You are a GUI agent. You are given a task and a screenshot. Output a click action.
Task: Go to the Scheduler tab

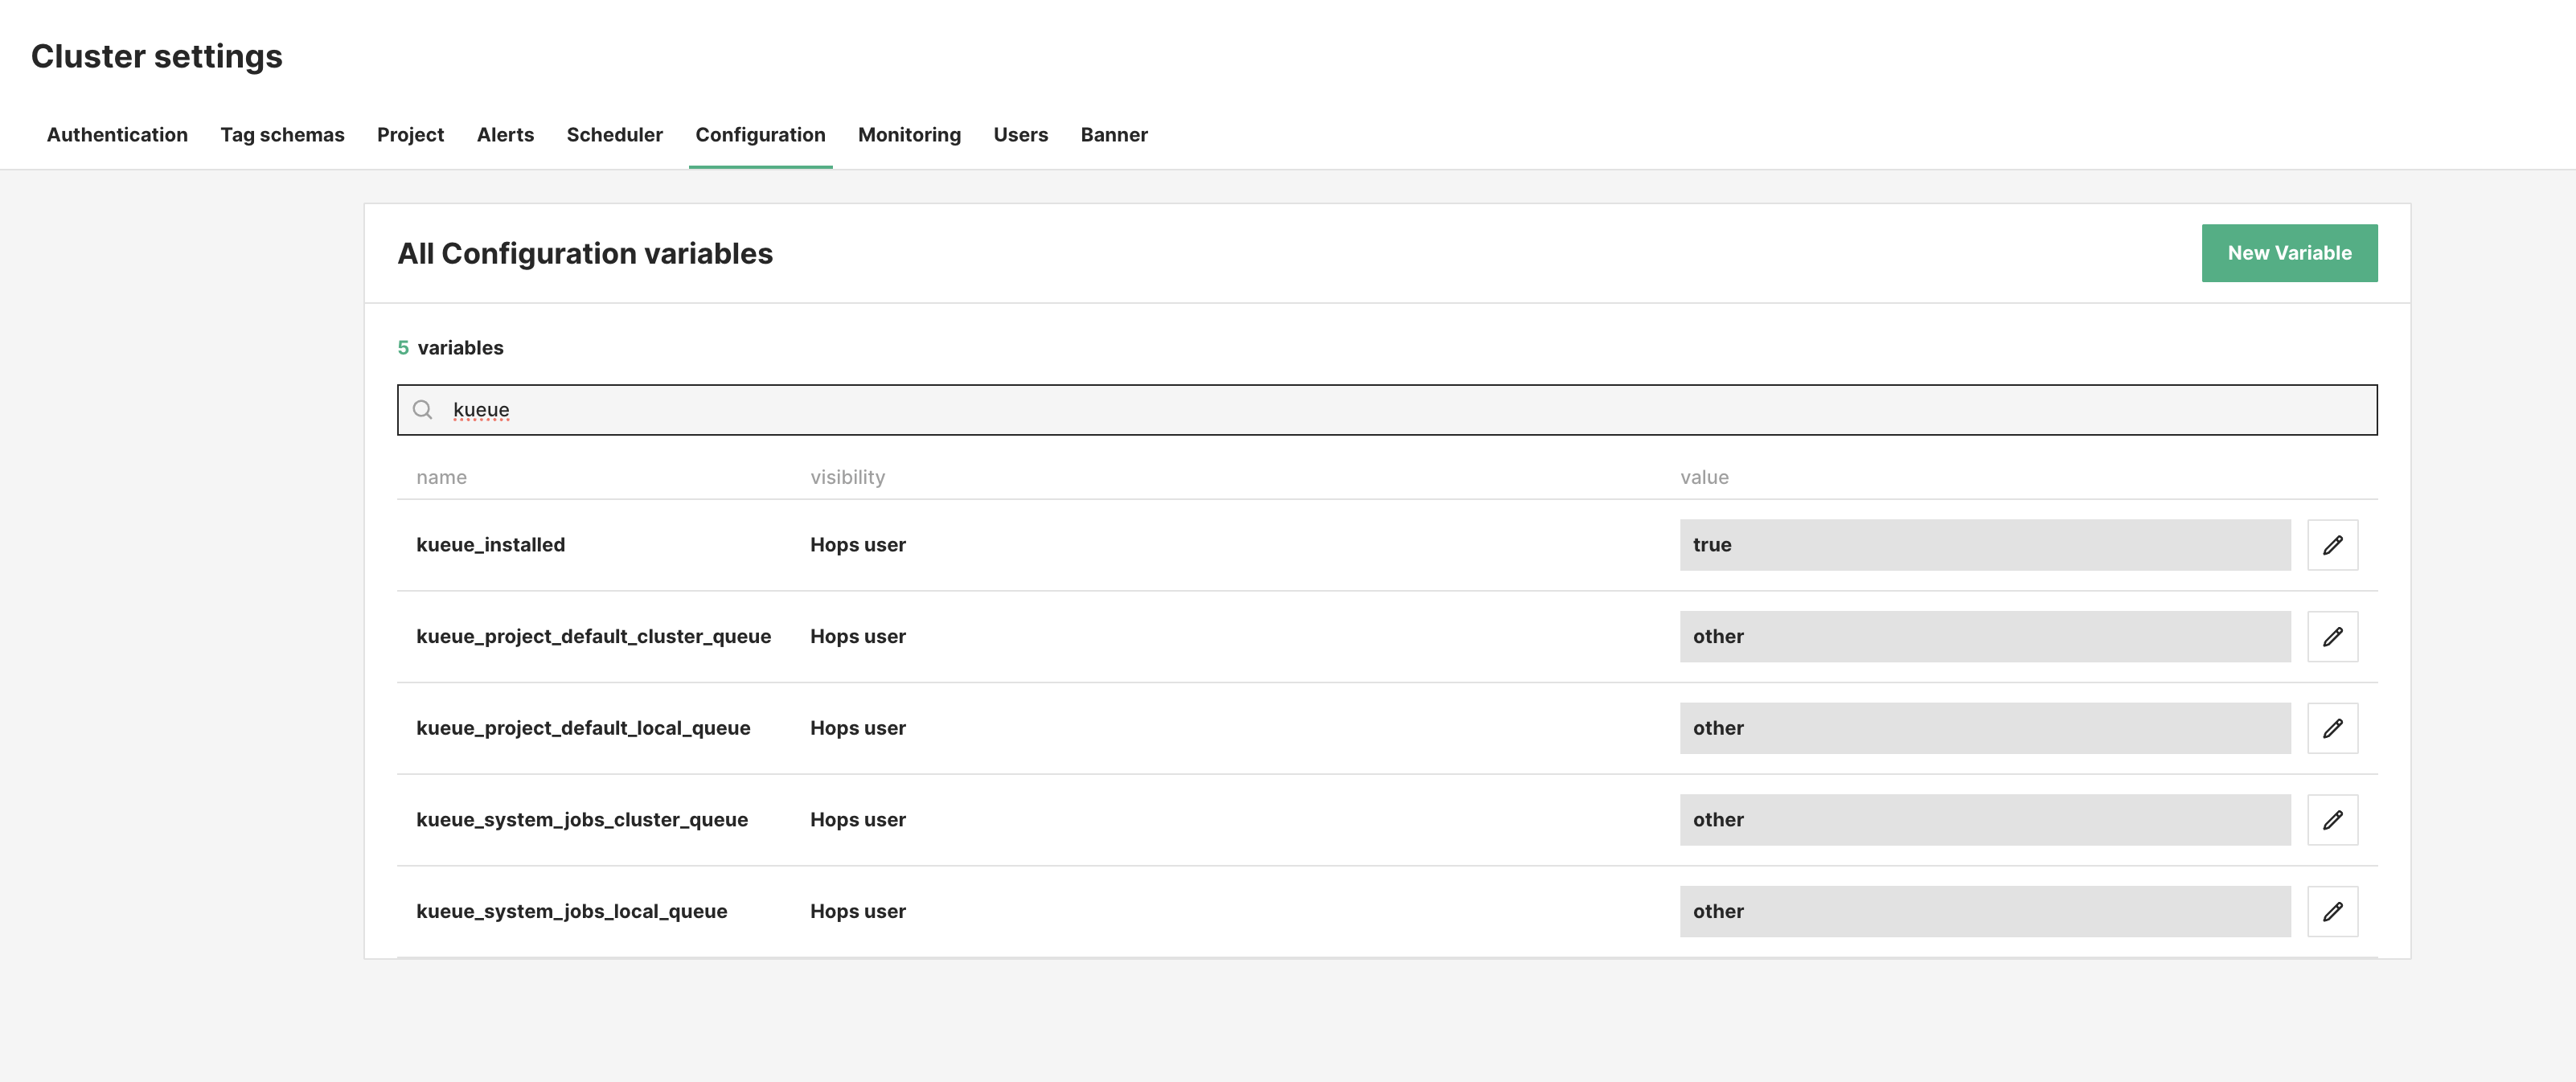614,134
